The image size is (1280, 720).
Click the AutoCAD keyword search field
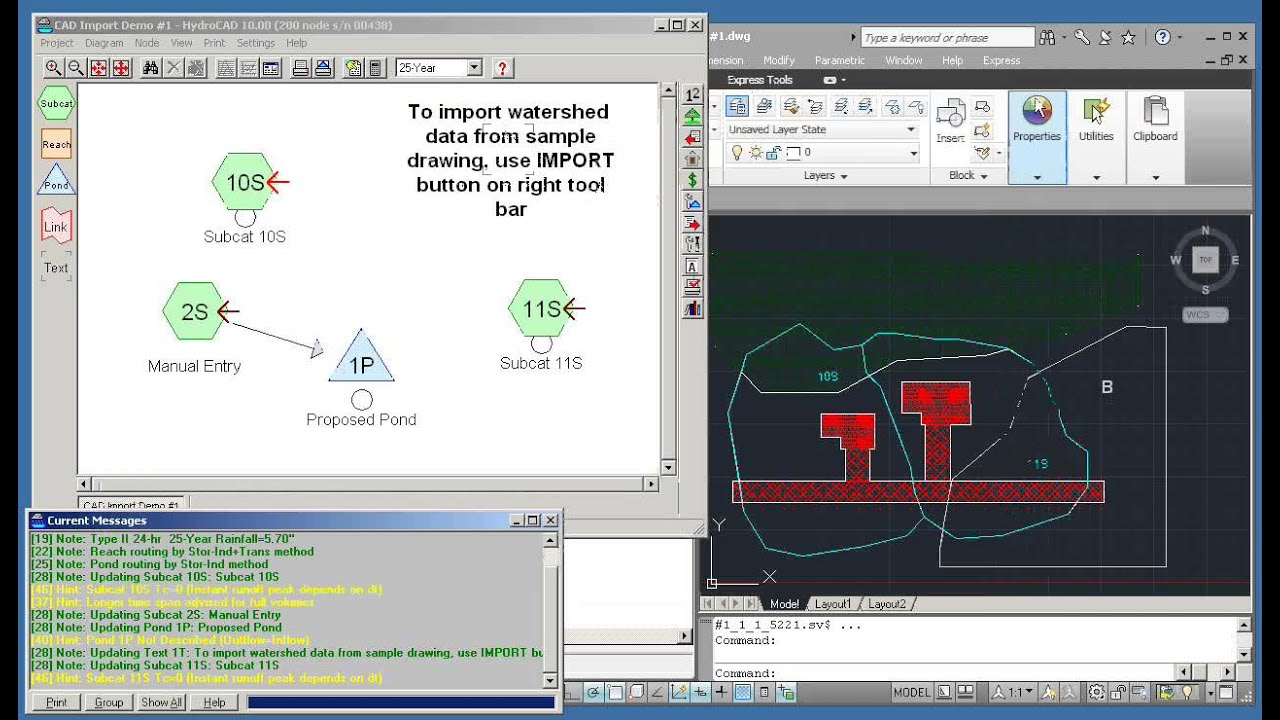tap(947, 37)
